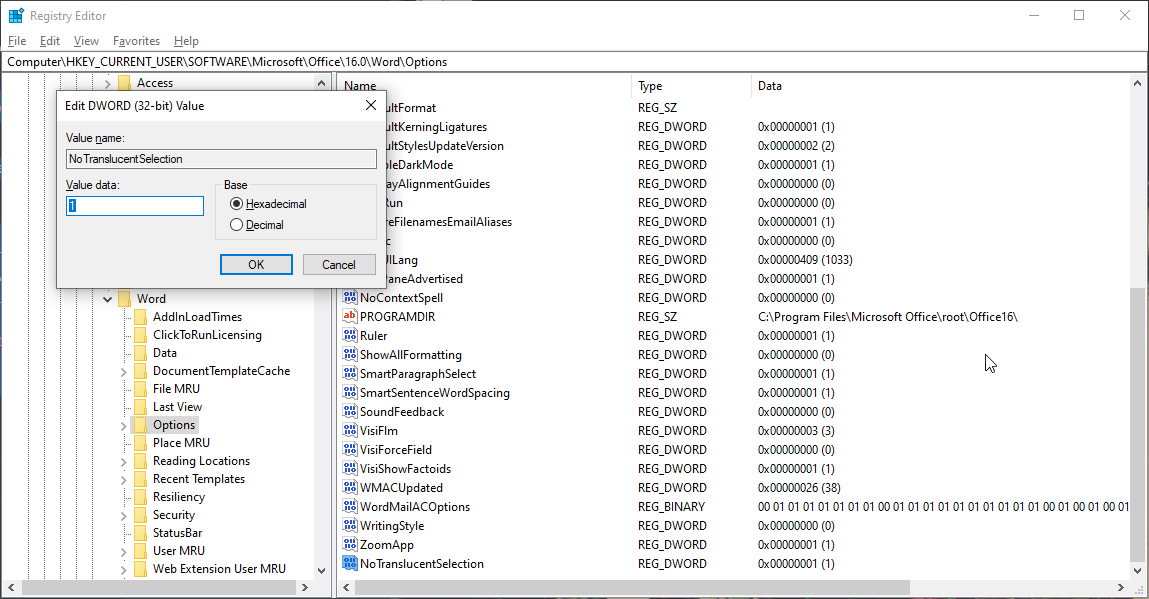Click the SmartParagraphSelect value icon

[350, 374]
